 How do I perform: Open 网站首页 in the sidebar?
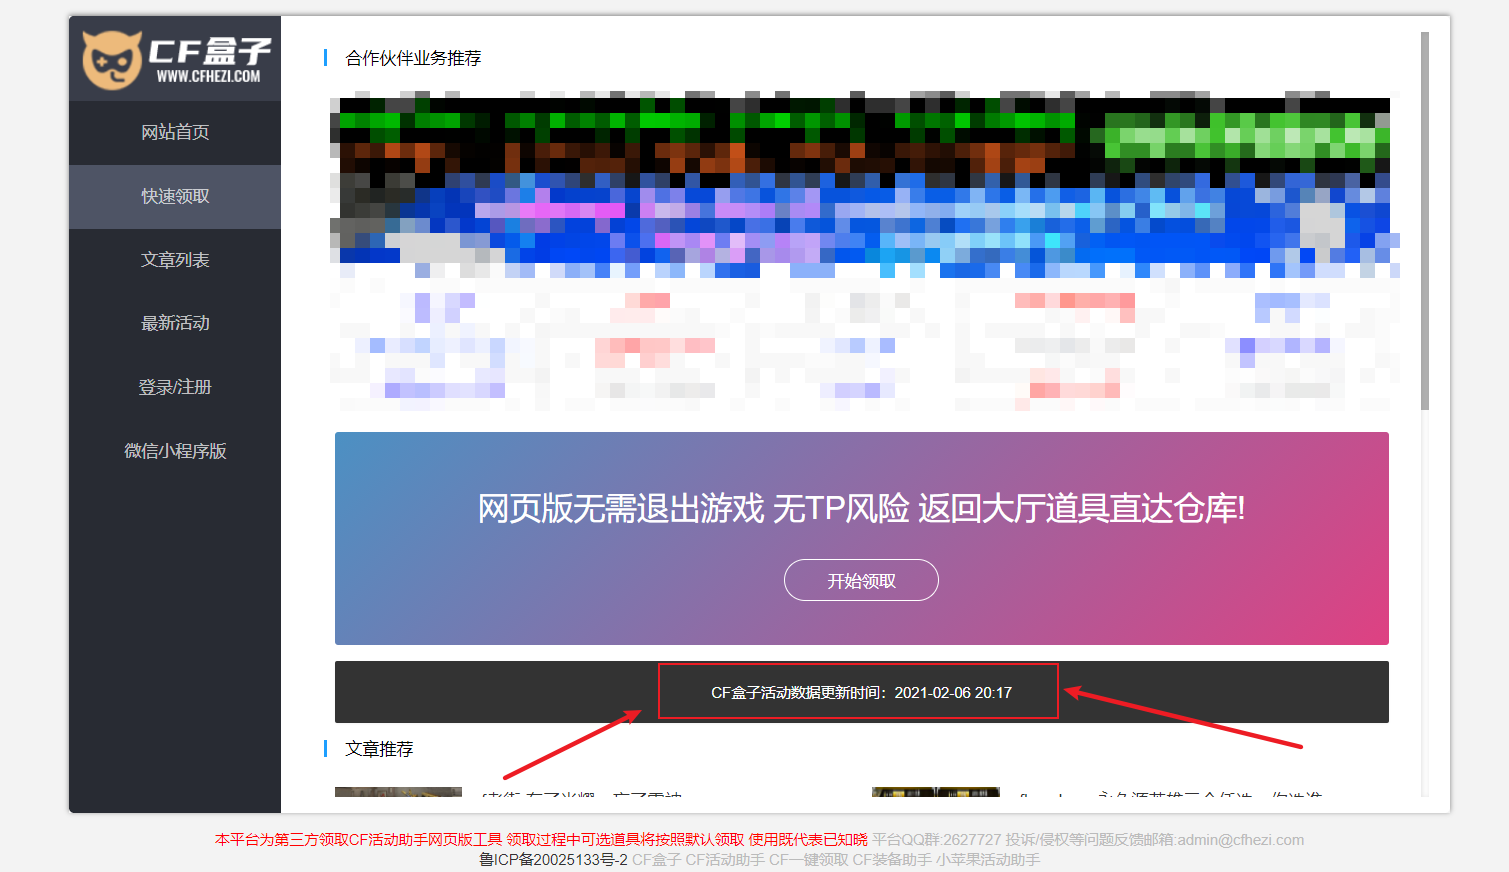click(x=175, y=132)
